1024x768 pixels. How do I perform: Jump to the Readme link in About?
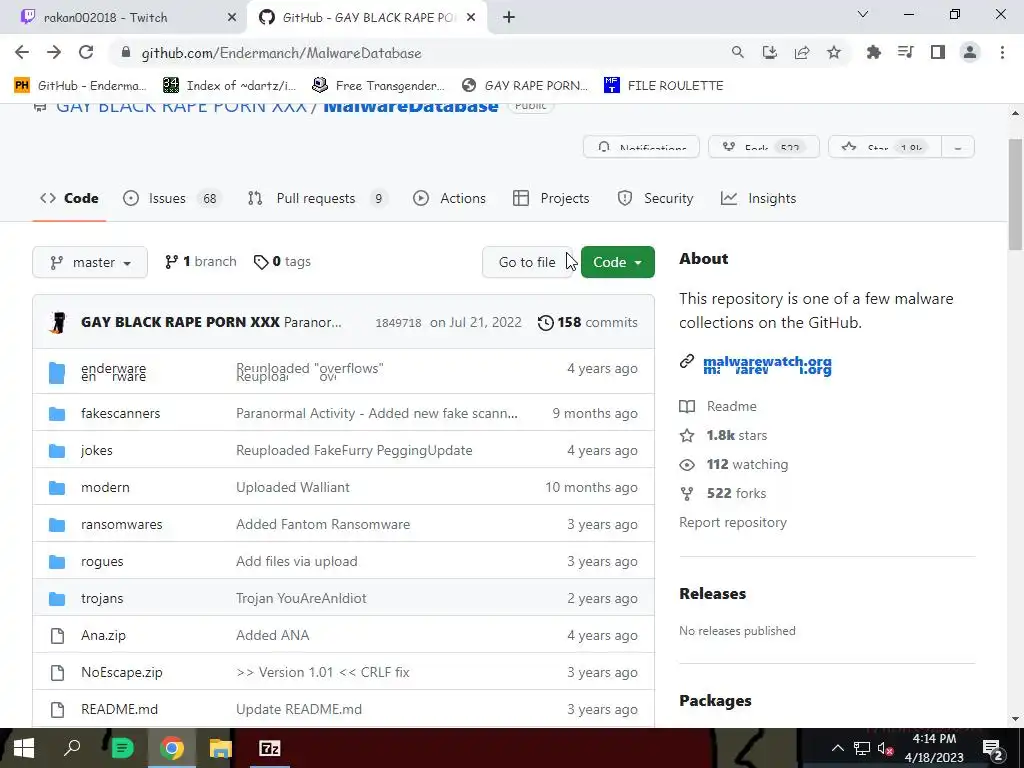[718, 406]
